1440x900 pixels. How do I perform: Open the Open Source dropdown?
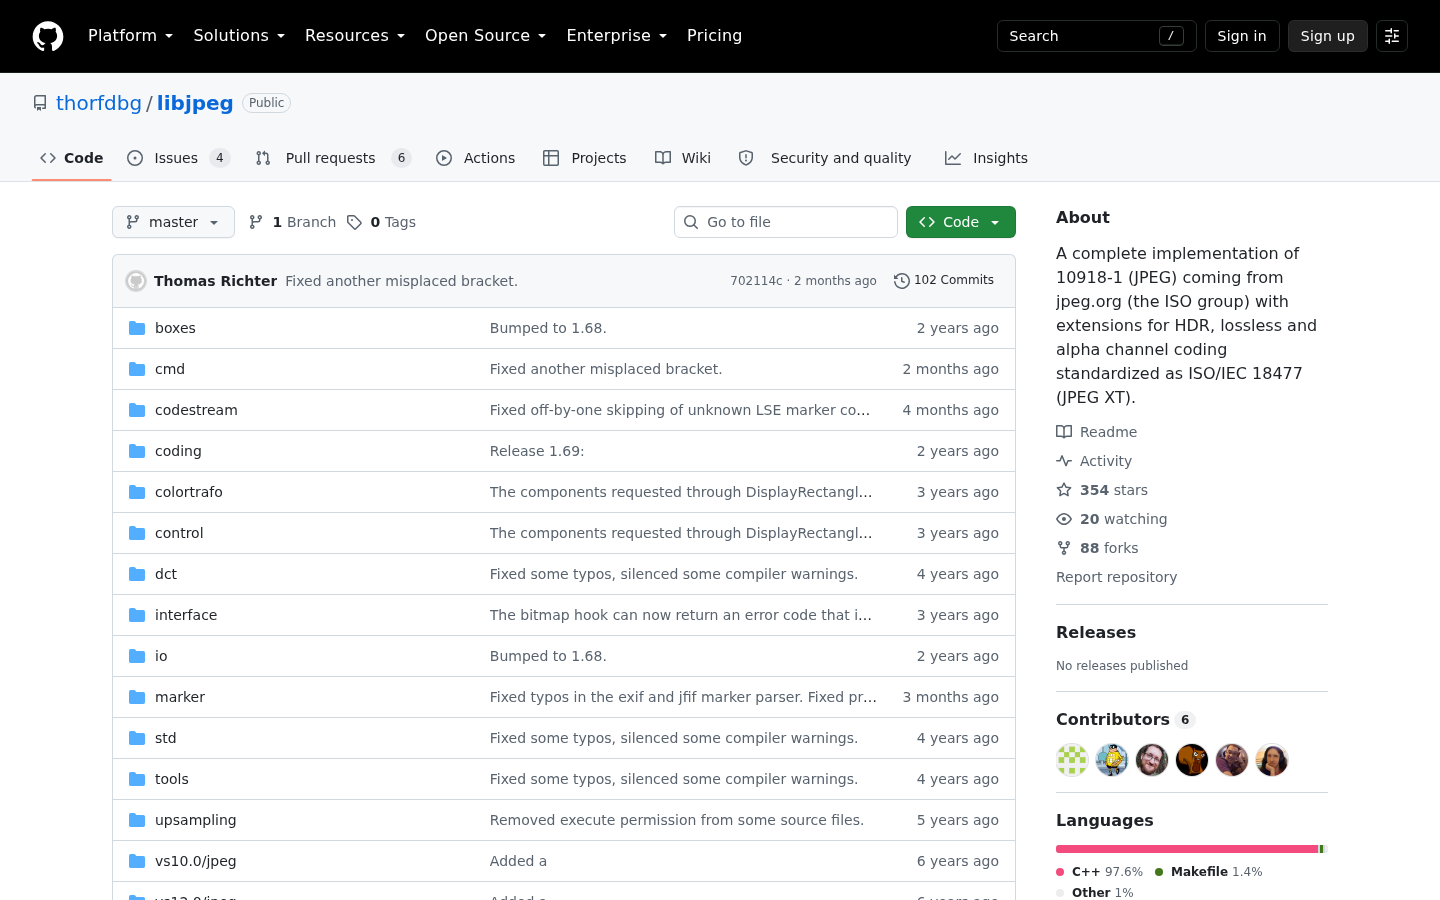tap(485, 36)
